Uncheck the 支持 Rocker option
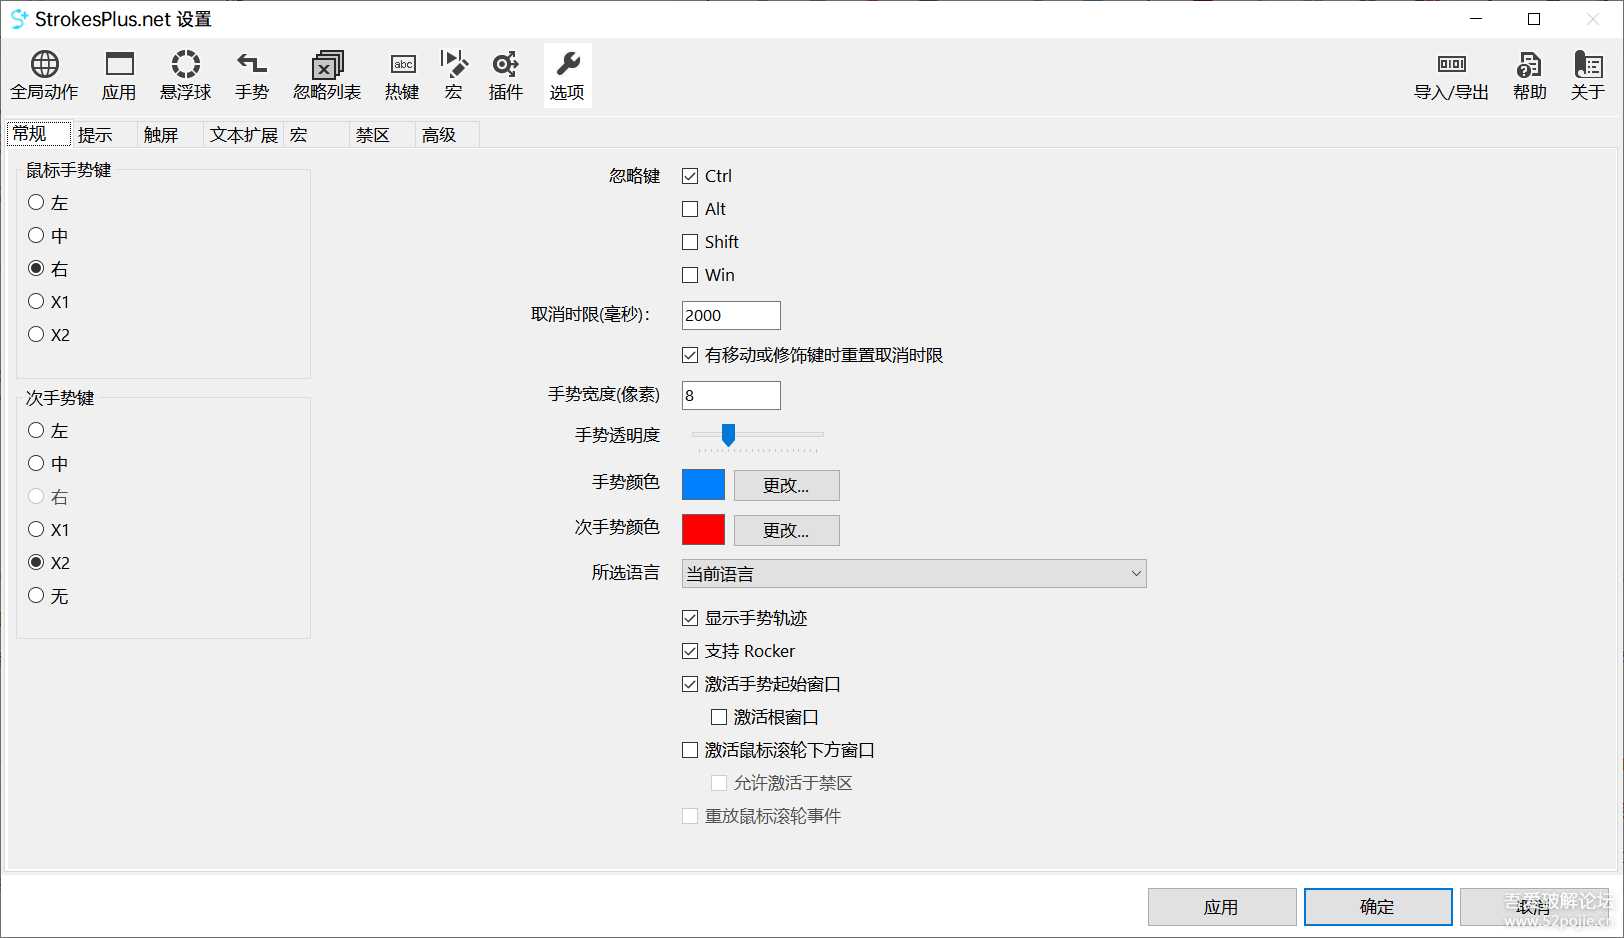1624x938 pixels. [x=689, y=650]
